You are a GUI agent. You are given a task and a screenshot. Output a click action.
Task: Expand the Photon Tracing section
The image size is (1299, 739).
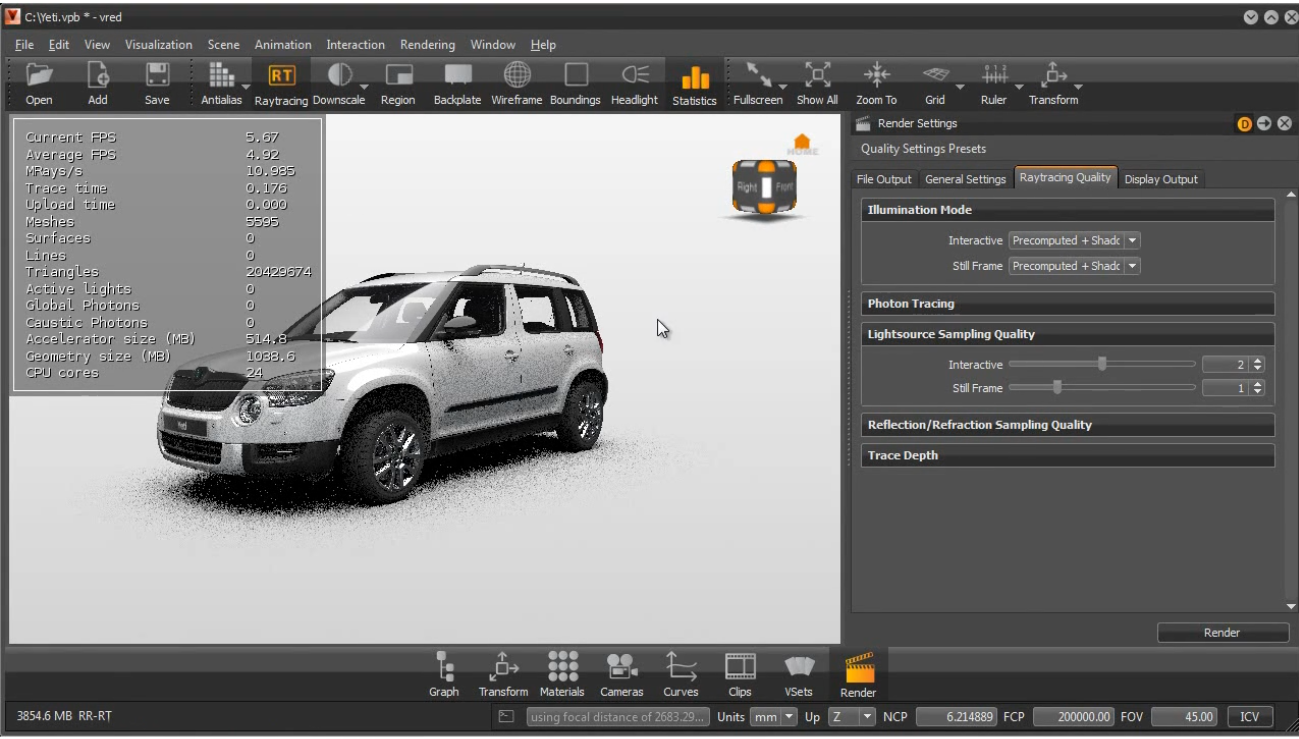tap(1068, 304)
